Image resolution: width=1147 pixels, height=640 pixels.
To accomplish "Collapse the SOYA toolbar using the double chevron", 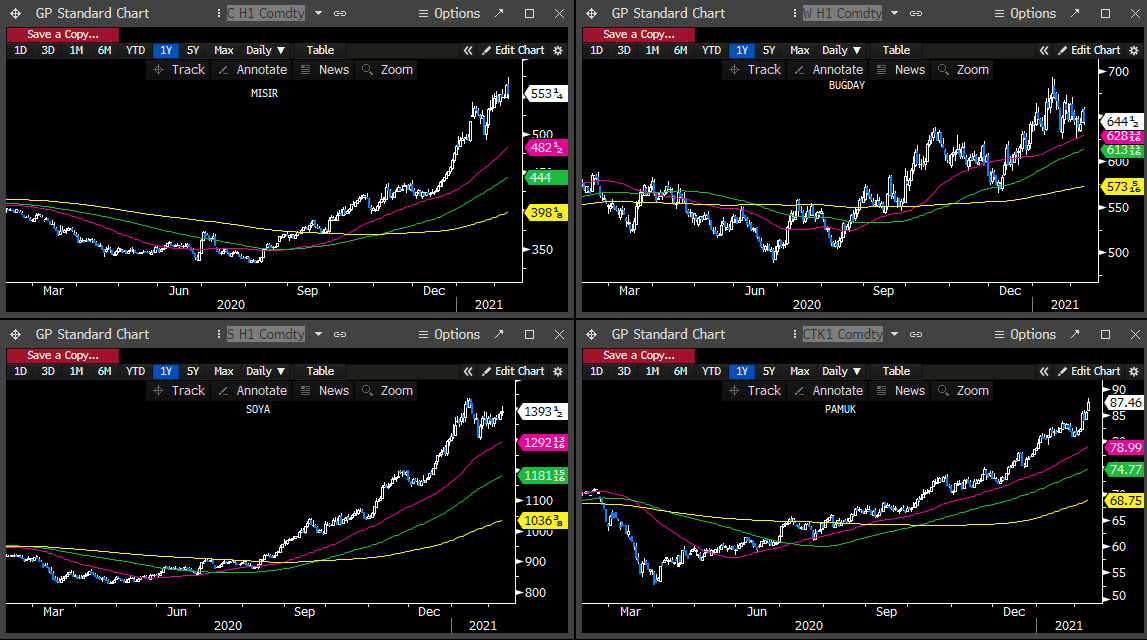I will point(468,372).
